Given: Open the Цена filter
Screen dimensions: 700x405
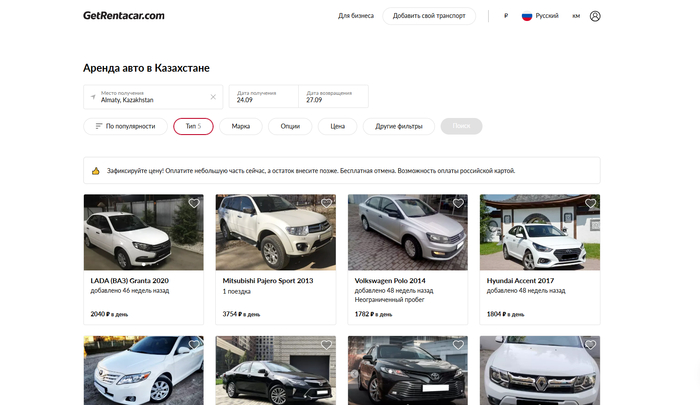Looking at the screenshot, I should point(337,126).
